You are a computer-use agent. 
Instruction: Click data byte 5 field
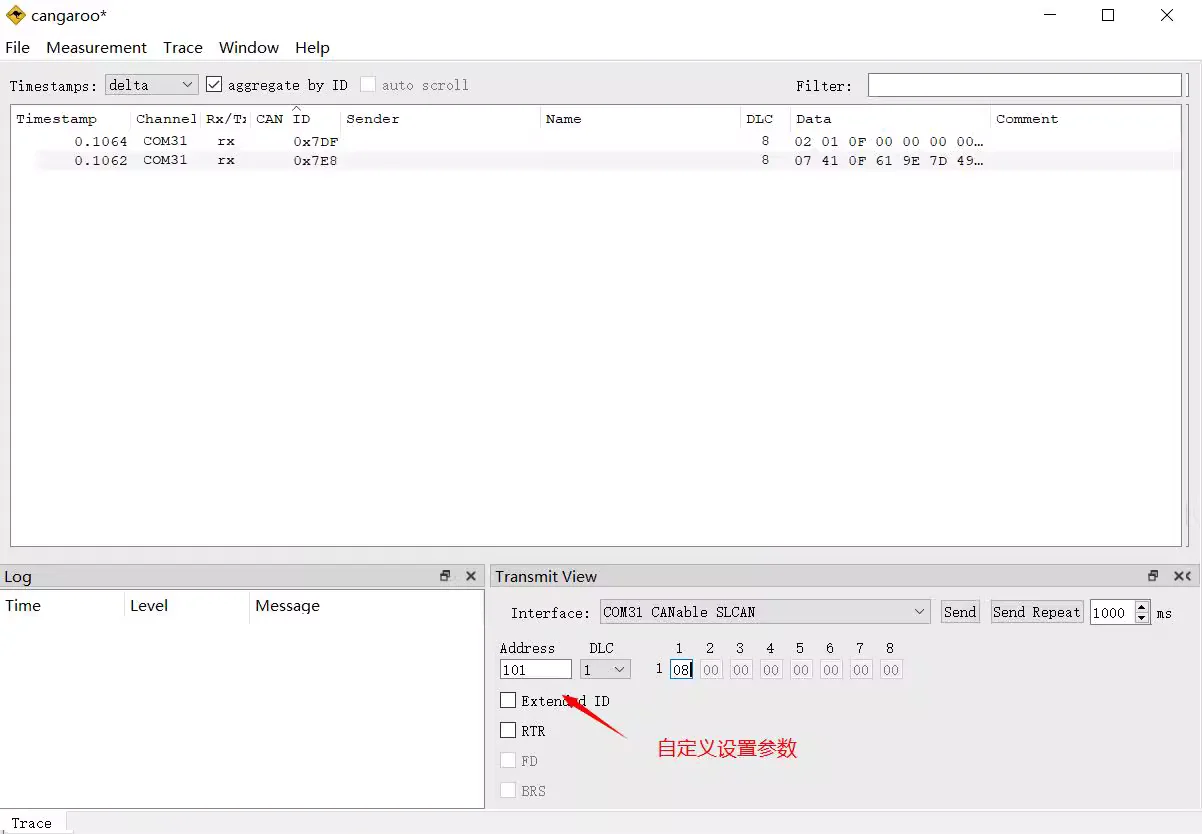click(x=801, y=669)
